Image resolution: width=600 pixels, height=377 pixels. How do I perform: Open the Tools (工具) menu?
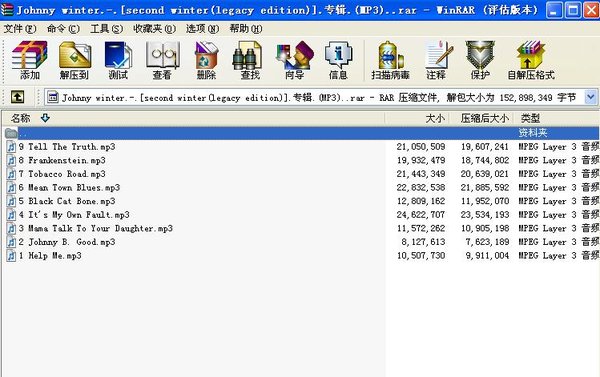coord(106,29)
